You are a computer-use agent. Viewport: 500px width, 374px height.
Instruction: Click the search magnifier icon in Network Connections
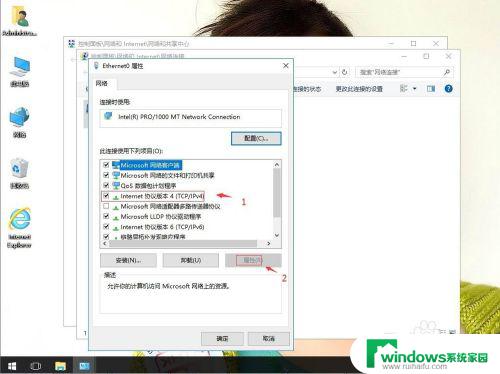tap(447, 72)
